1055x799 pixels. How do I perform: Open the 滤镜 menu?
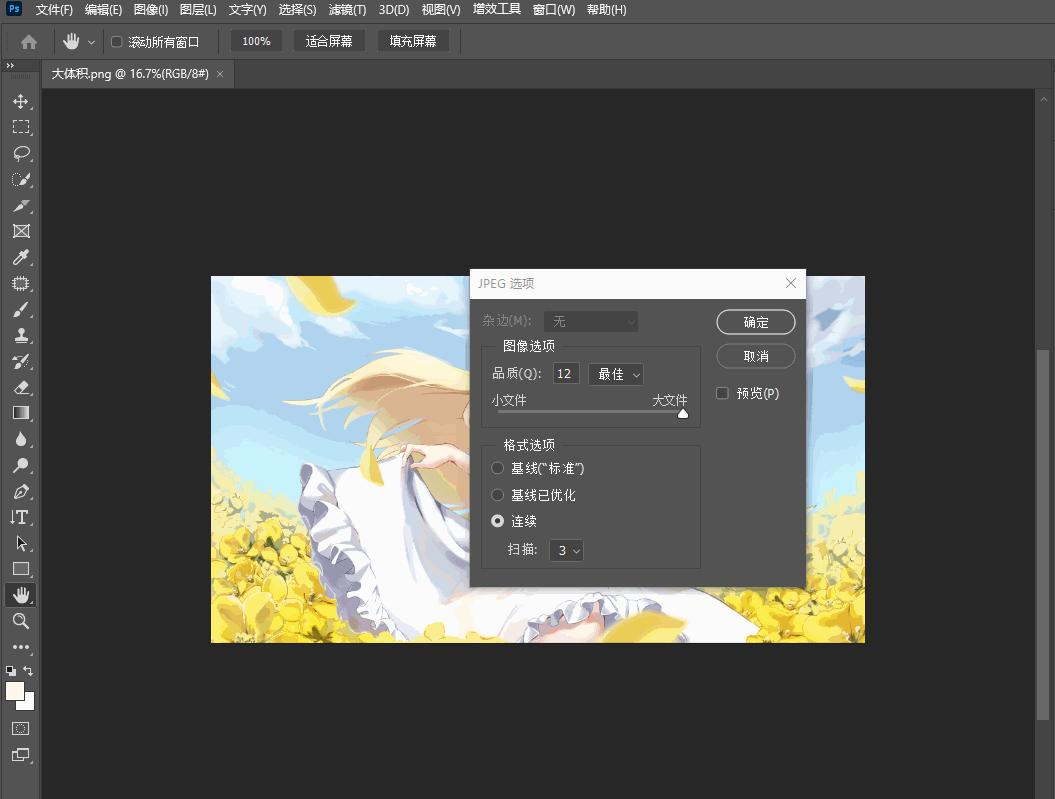coord(347,9)
